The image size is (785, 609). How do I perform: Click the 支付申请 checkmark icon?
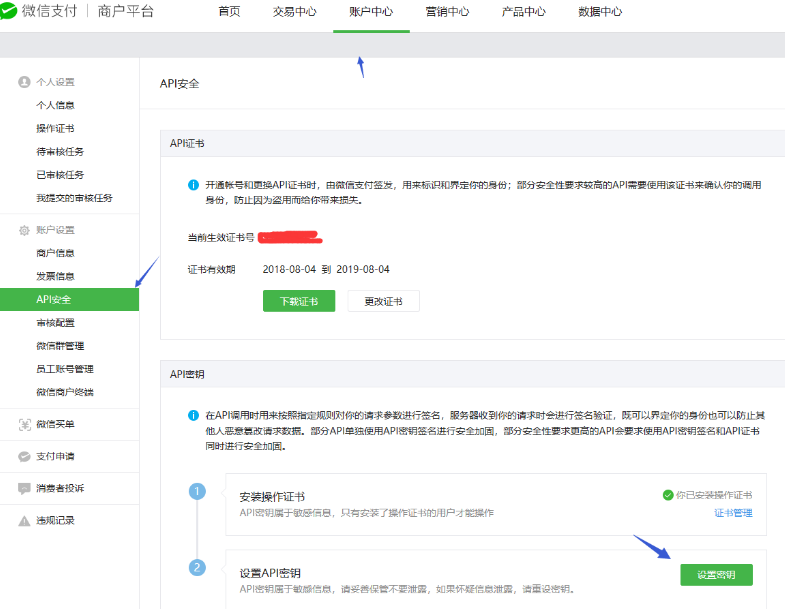(x=24, y=456)
